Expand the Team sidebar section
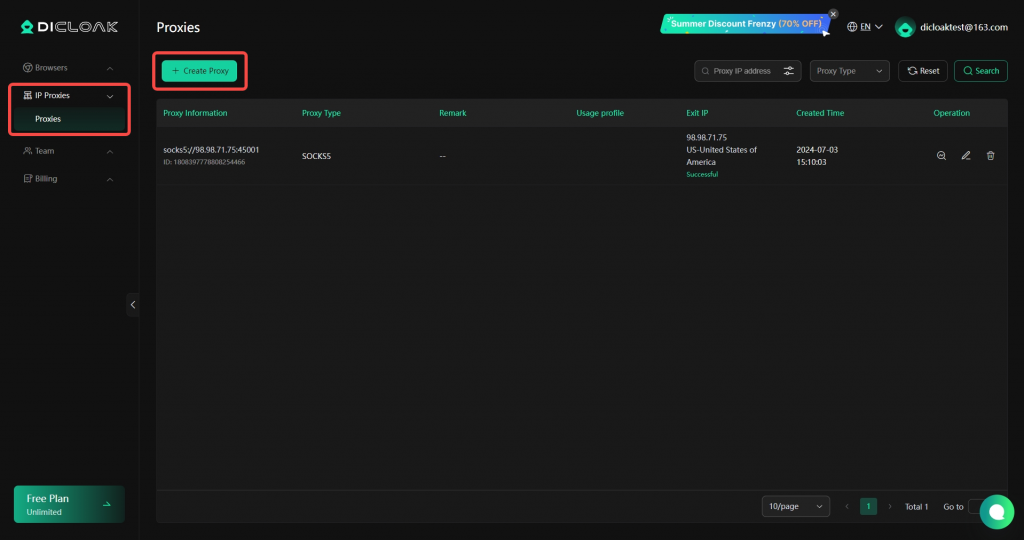The width and height of the screenshot is (1024, 540). click(x=68, y=151)
